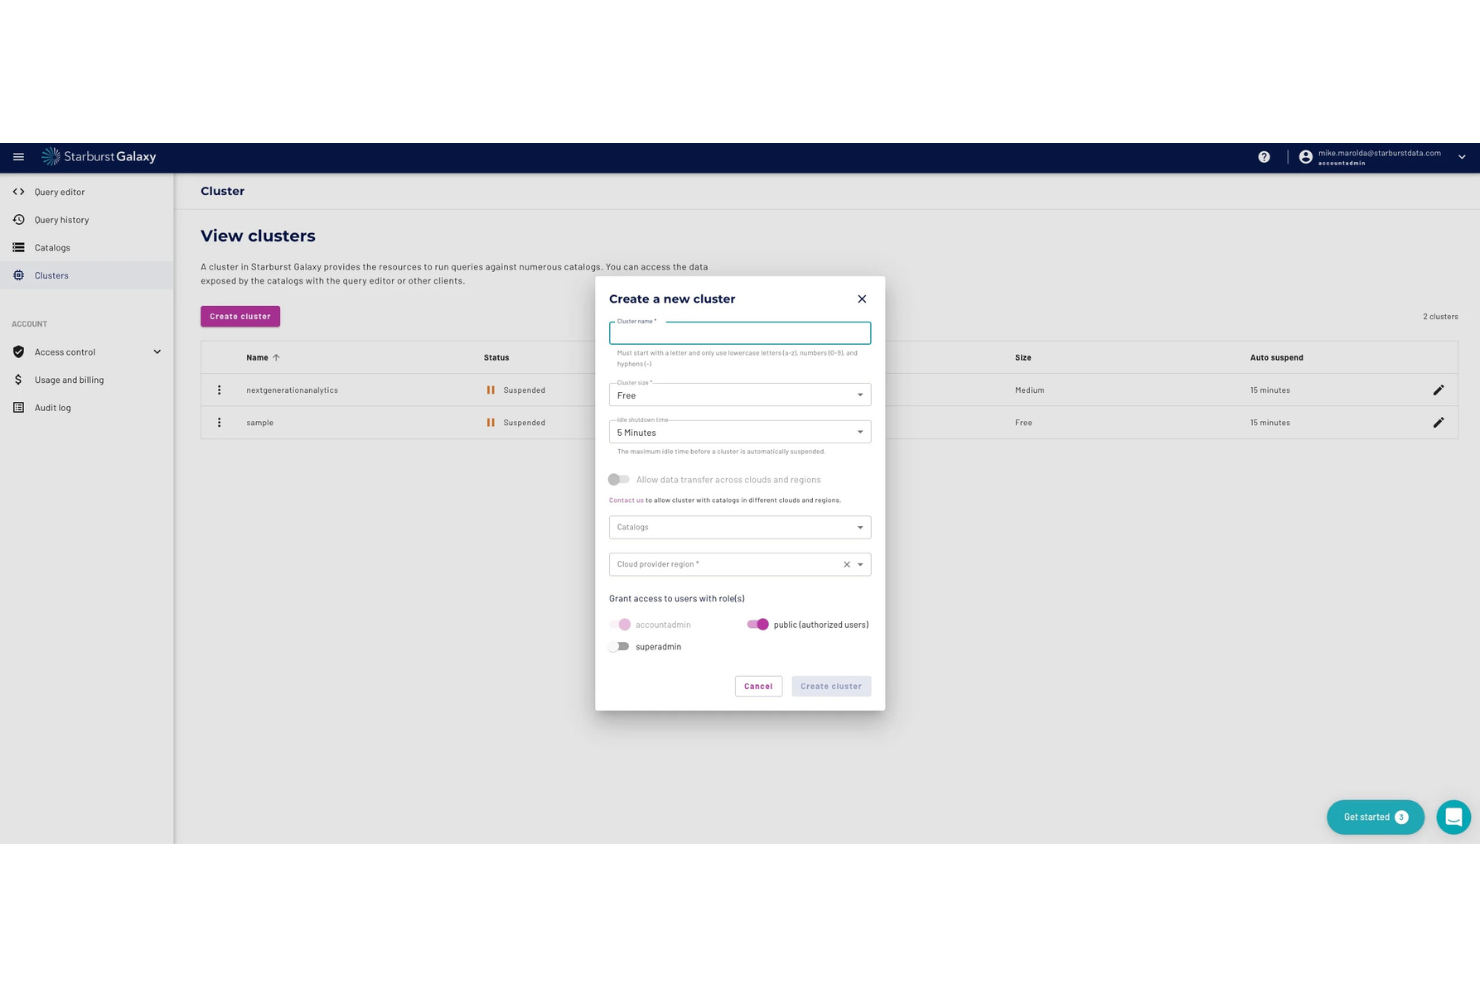Image resolution: width=1480 pixels, height=987 pixels.
Task: Open the Idle shutdown time dropdown
Action: (740, 432)
